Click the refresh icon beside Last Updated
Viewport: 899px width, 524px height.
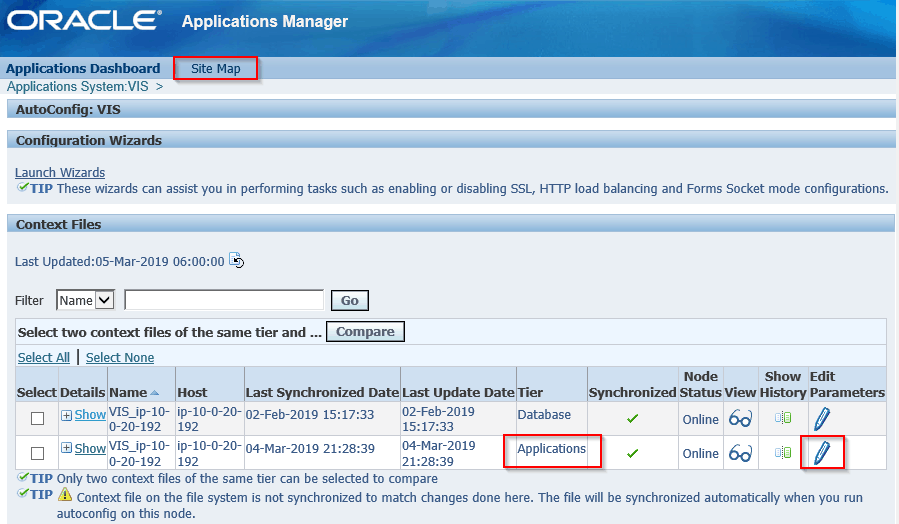tap(236, 260)
